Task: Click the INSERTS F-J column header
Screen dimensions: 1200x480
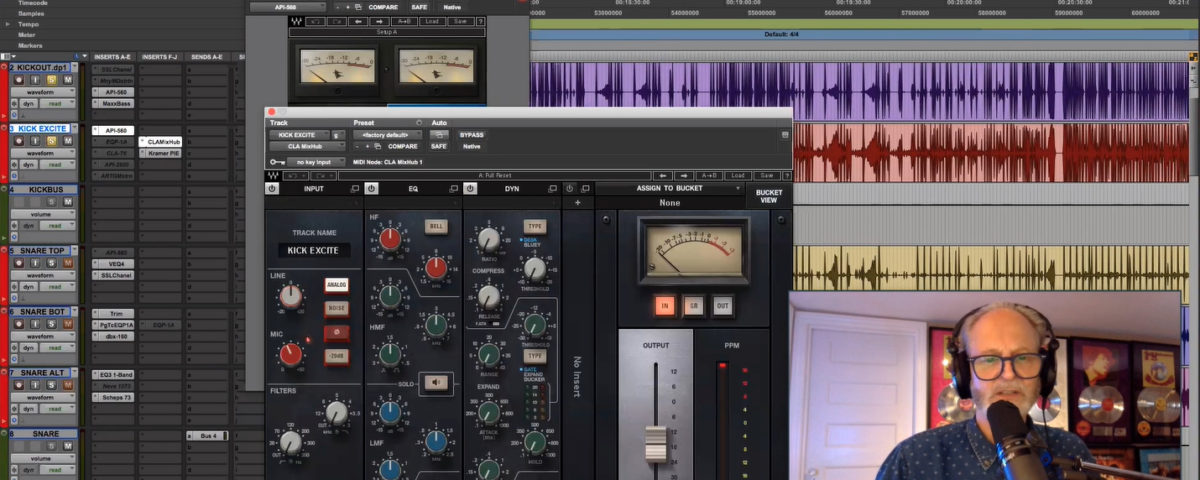Action: (158, 57)
